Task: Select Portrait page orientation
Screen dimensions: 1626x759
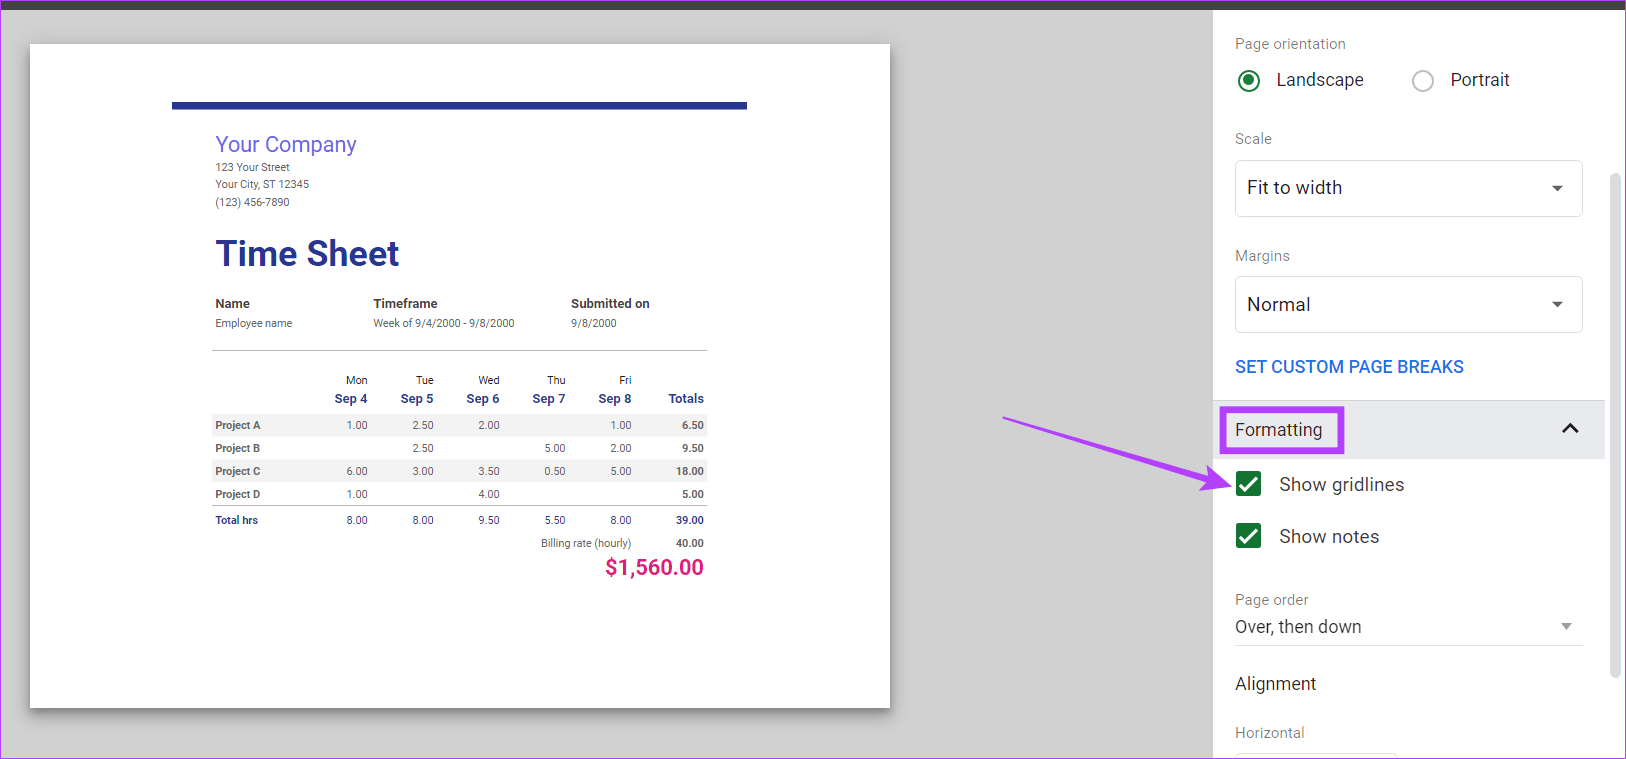Action: pos(1423,81)
